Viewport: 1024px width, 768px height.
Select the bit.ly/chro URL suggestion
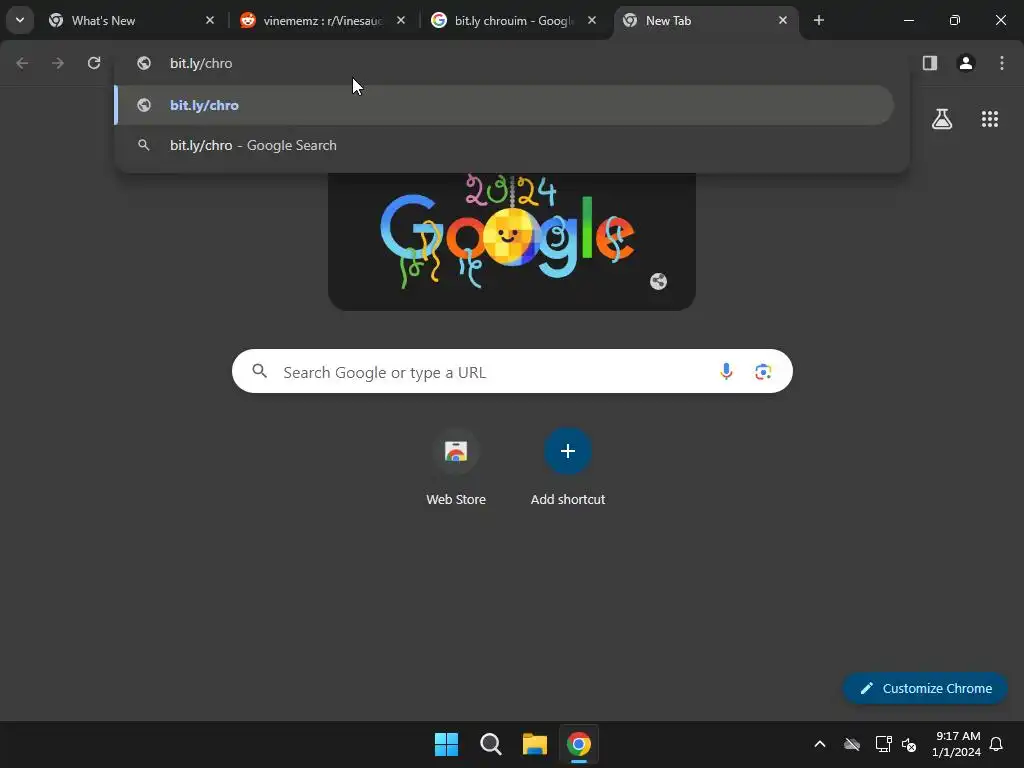coord(504,105)
